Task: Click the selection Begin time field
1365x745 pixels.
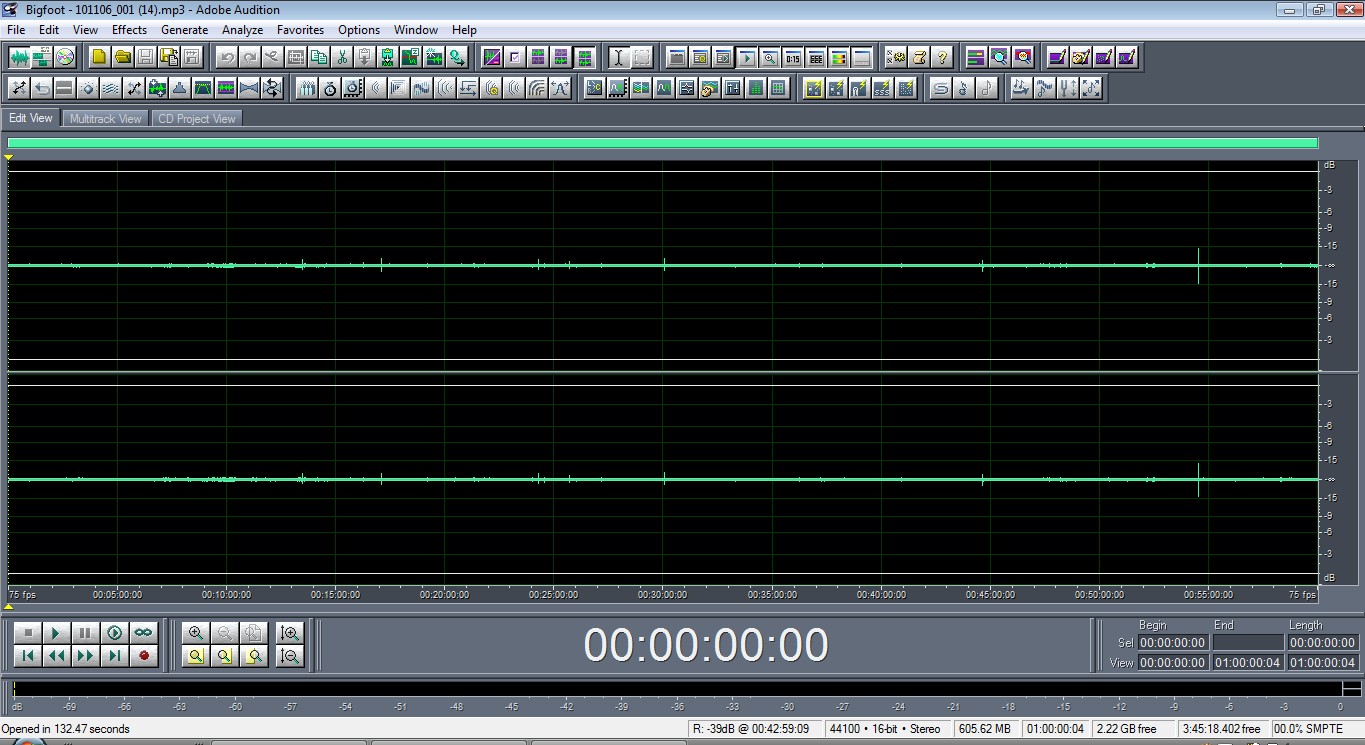Action: pos(1172,643)
